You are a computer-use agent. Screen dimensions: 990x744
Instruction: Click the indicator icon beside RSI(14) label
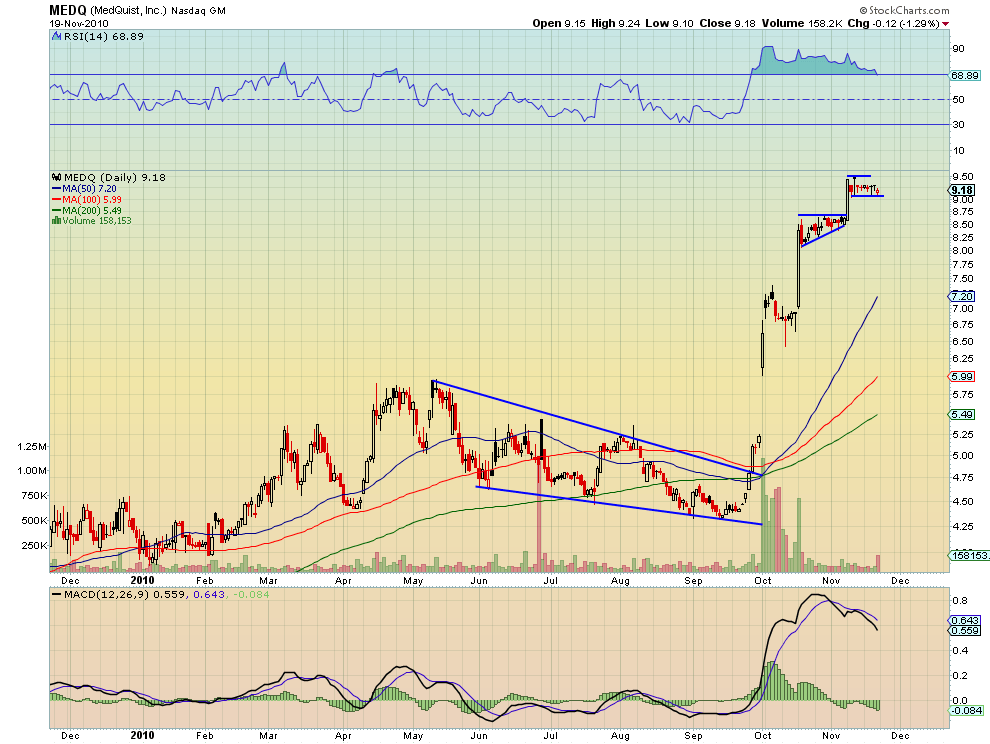[x=56, y=37]
